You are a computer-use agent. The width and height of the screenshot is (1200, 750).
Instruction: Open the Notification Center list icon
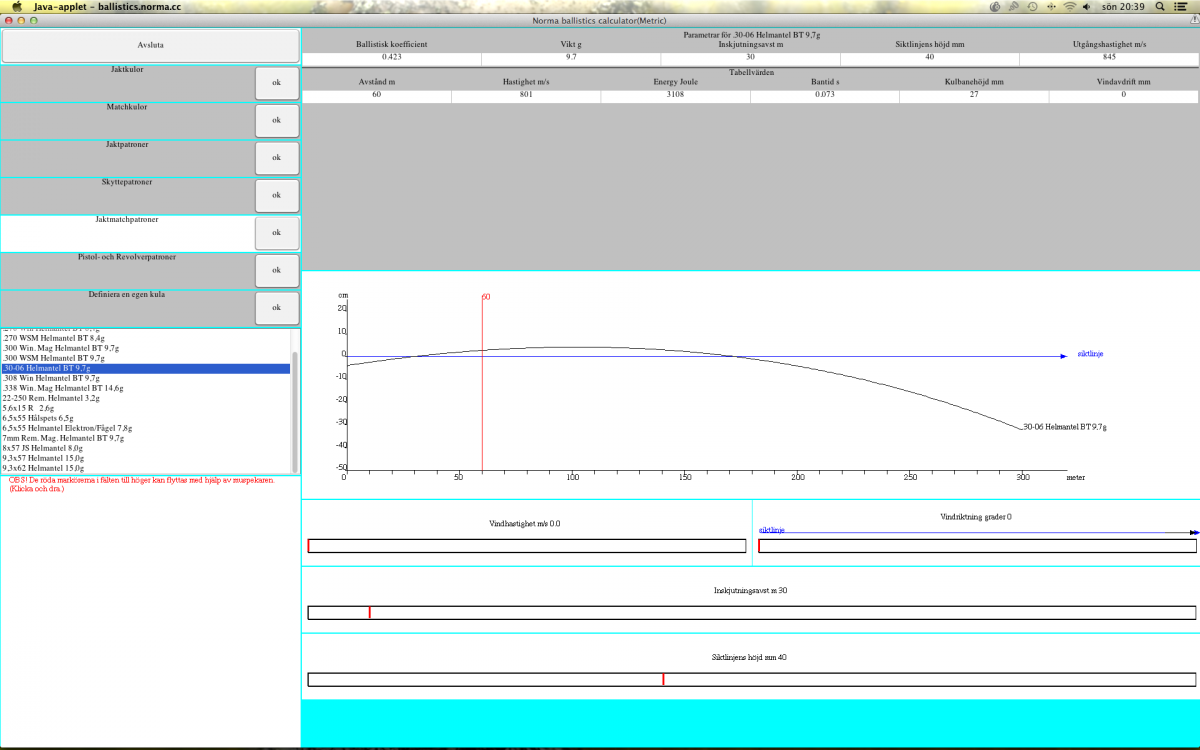point(1183,6)
